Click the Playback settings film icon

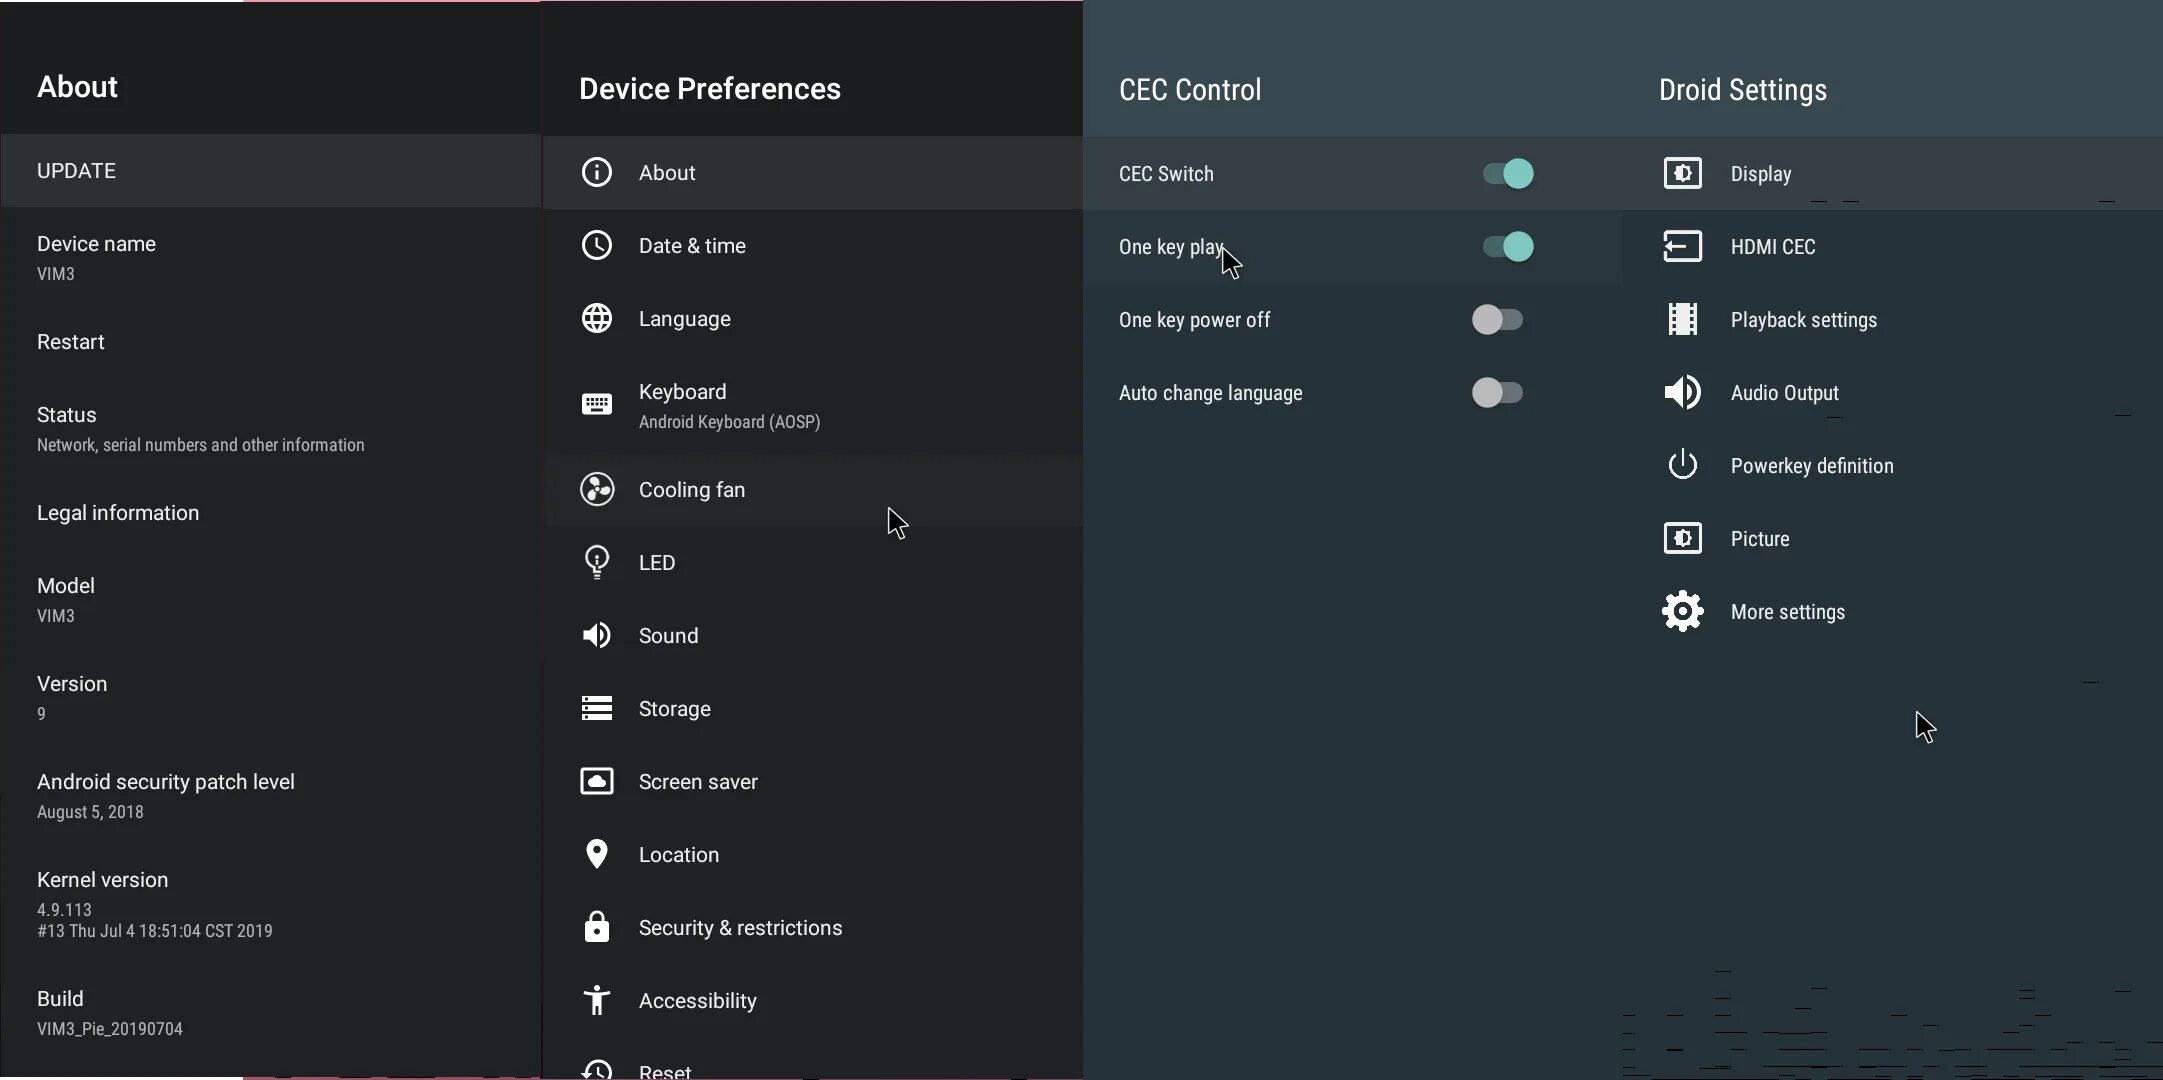click(x=1682, y=319)
